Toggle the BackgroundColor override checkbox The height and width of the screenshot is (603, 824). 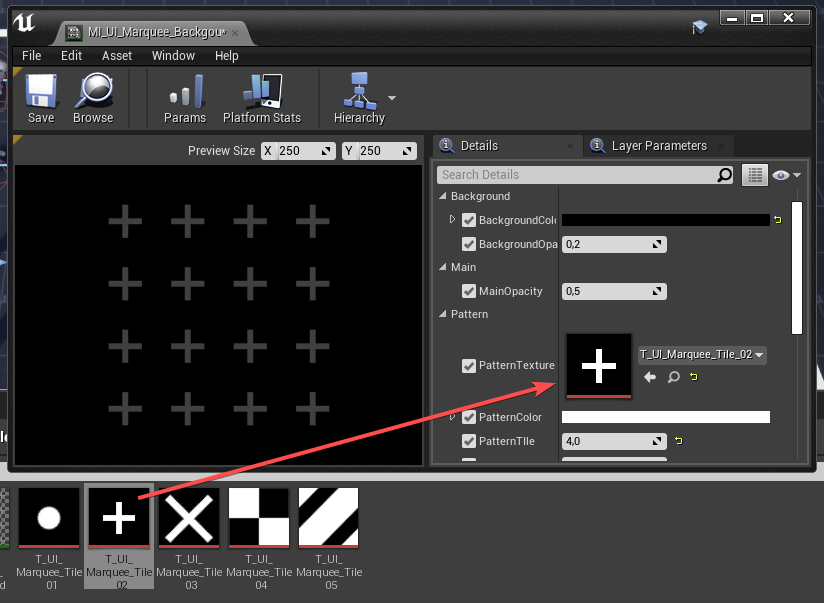click(469, 220)
